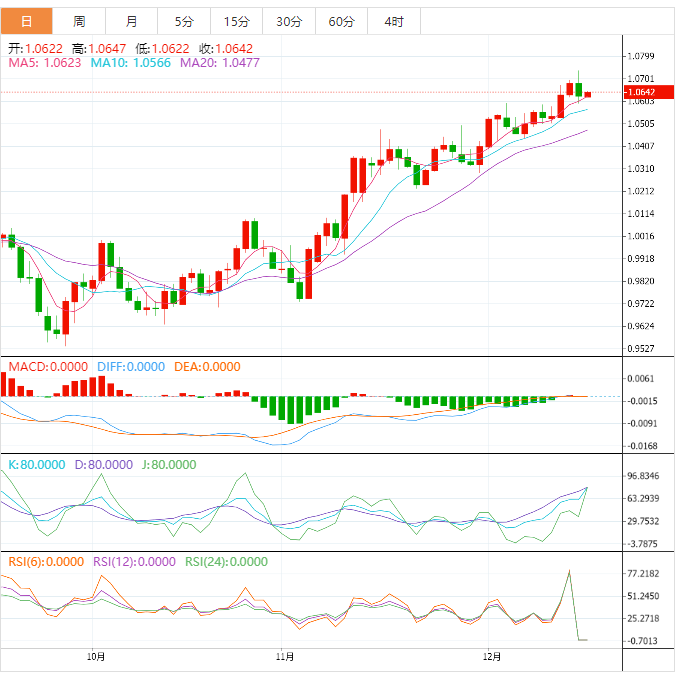The width and height of the screenshot is (680, 680).
Task: Switch to the 周 weekly tab
Action: (79, 21)
